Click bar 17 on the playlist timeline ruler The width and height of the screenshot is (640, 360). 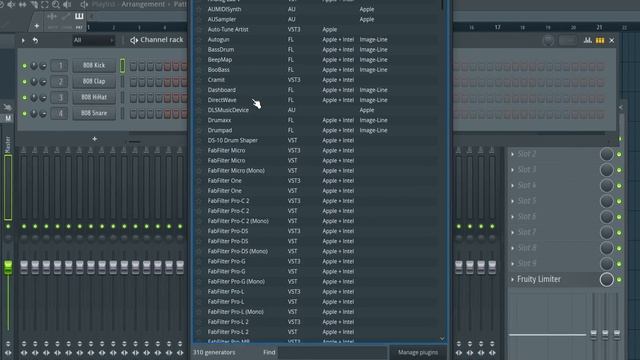(497, 27)
